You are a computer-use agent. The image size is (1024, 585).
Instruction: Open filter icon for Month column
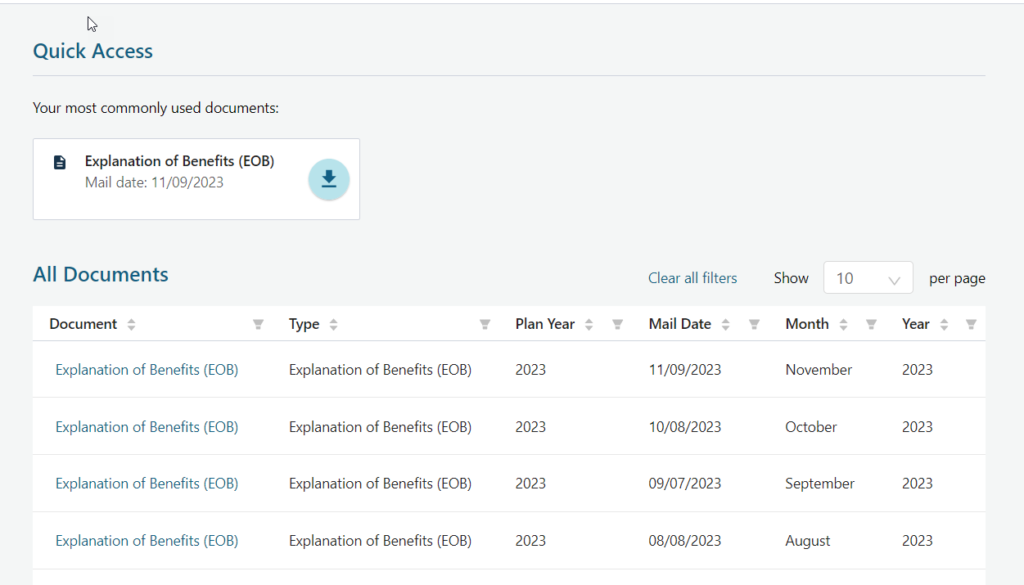click(871, 324)
